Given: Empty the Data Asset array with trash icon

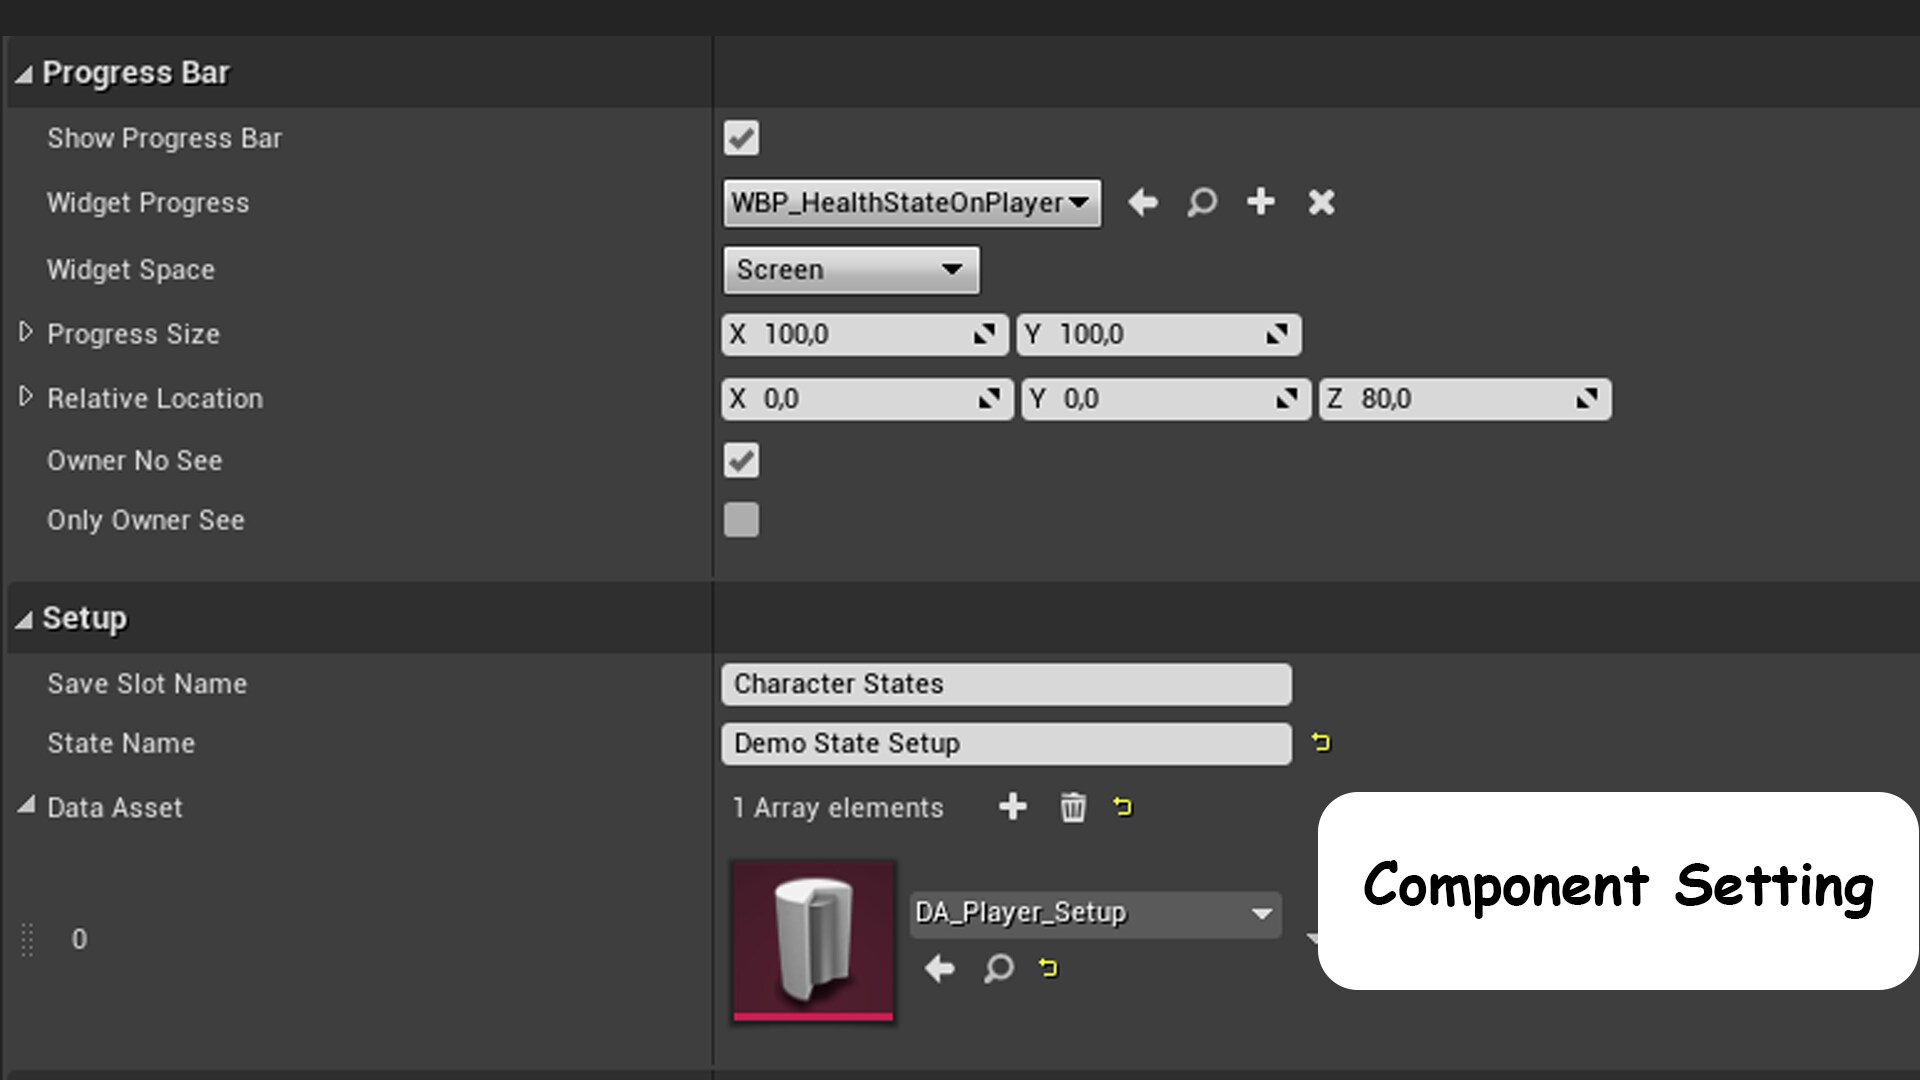Looking at the screenshot, I should pyautogui.click(x=1072, y=807).
